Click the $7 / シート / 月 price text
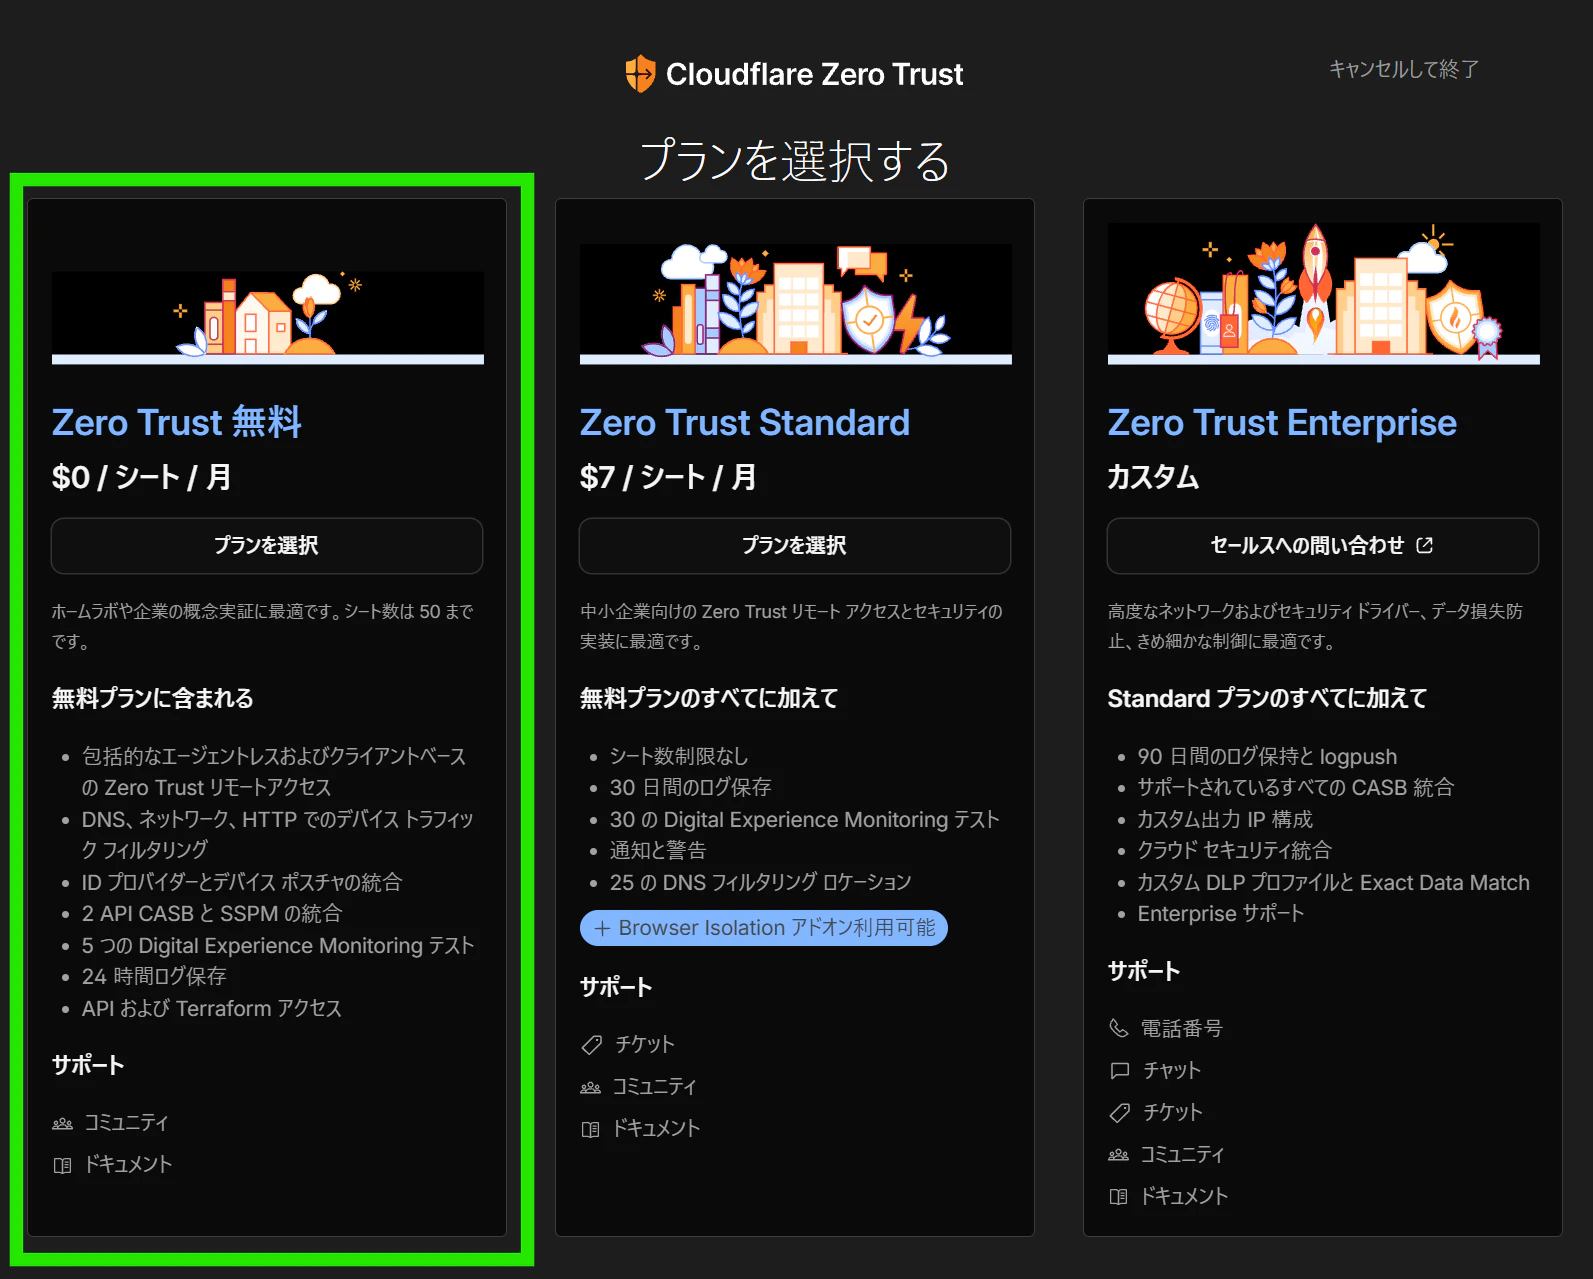Viewport: 1593px width, 1279px height. (x=668, y=478)
